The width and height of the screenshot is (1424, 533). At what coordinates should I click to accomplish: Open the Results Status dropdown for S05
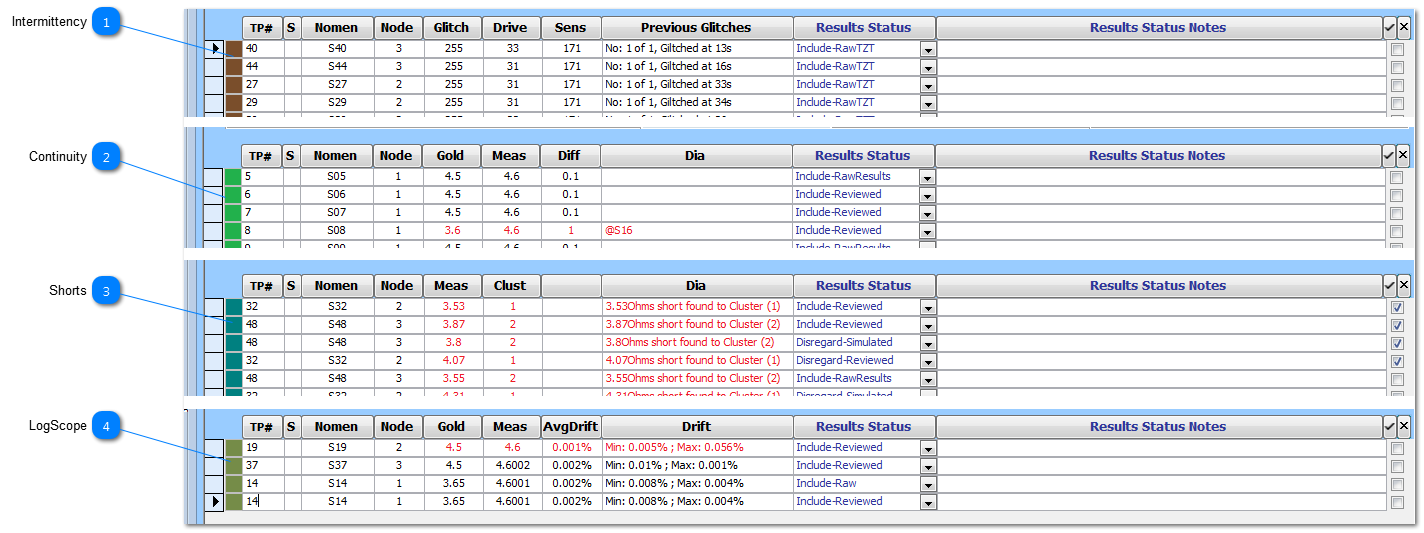(x=927, y=177)
